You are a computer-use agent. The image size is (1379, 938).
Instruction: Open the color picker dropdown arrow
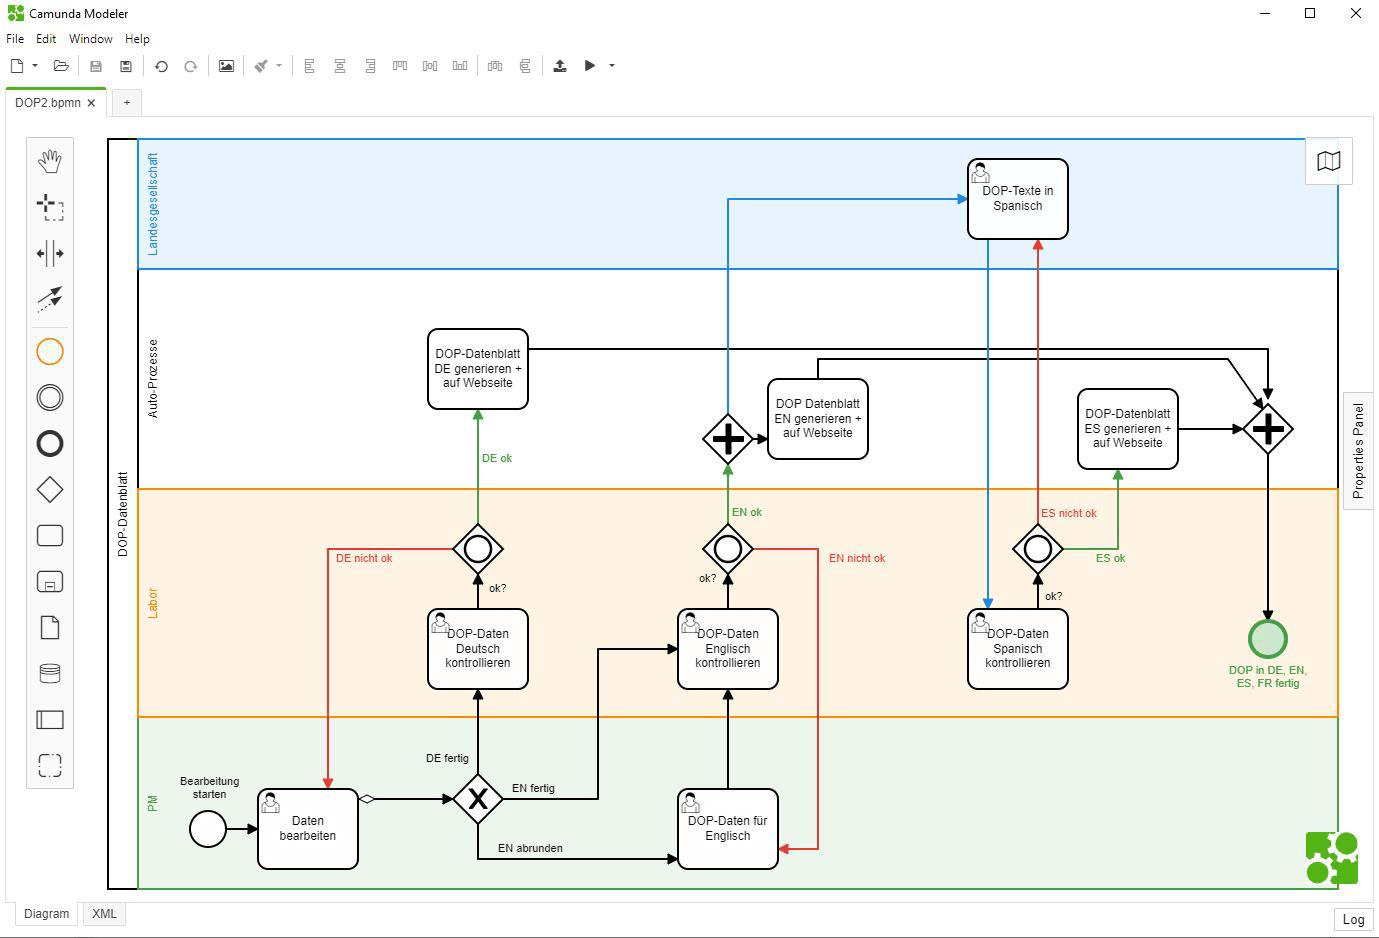click(279, 66)
